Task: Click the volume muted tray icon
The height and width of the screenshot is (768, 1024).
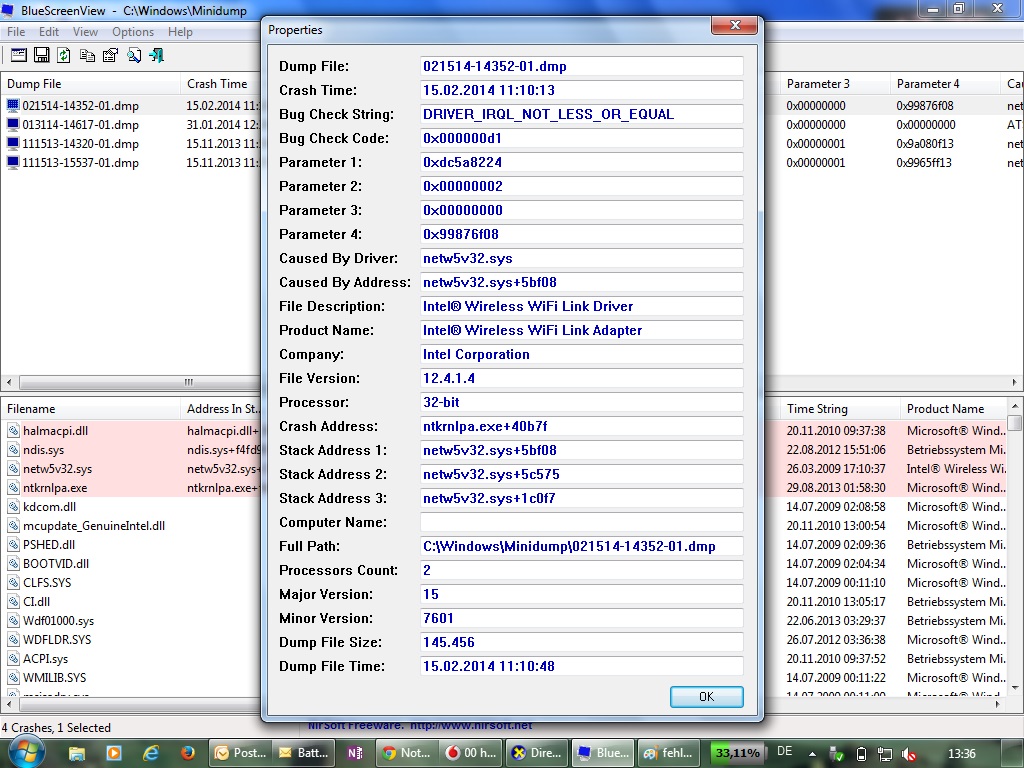Action: pos(908,754)
